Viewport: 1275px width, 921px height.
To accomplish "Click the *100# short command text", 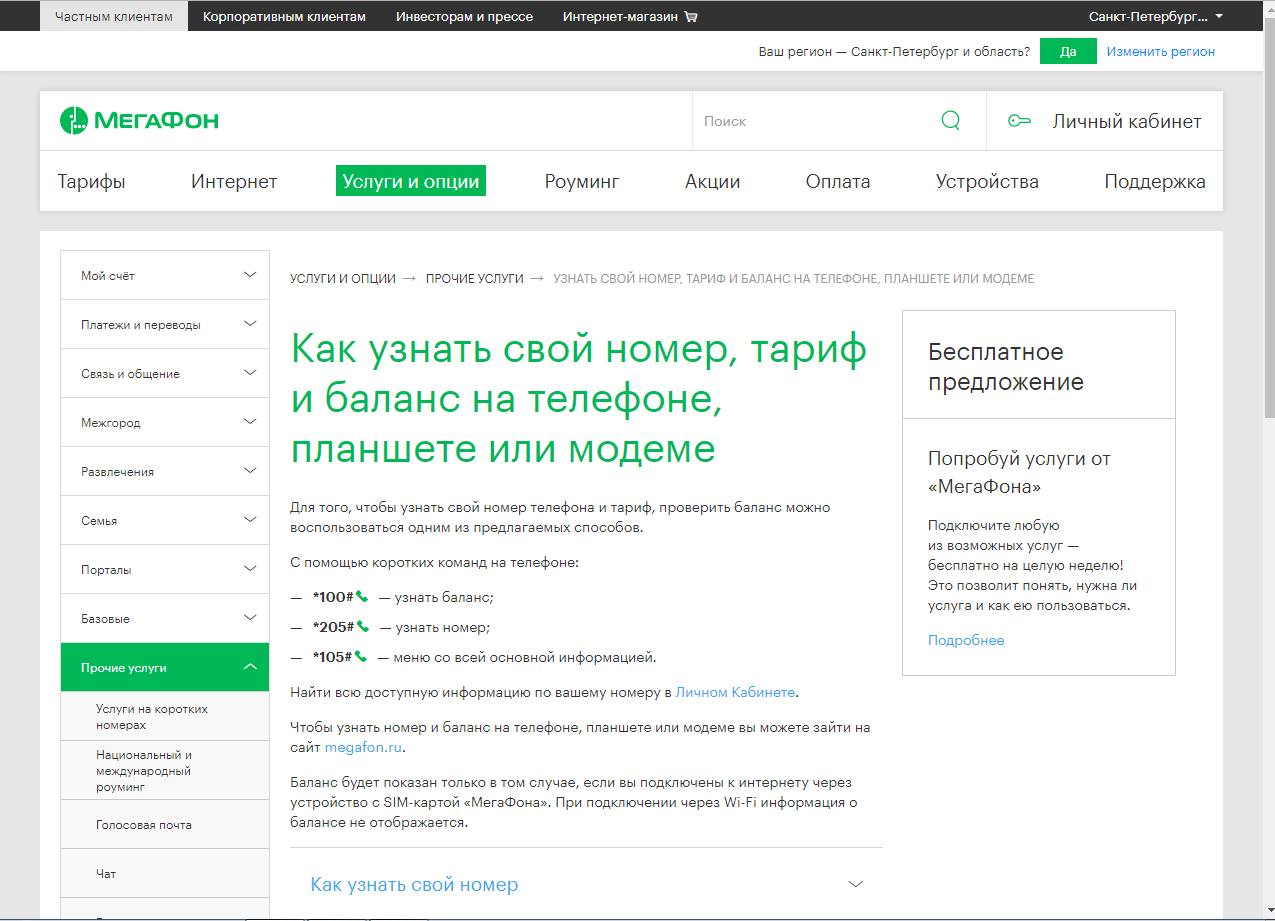I will [x=333, y=596].
